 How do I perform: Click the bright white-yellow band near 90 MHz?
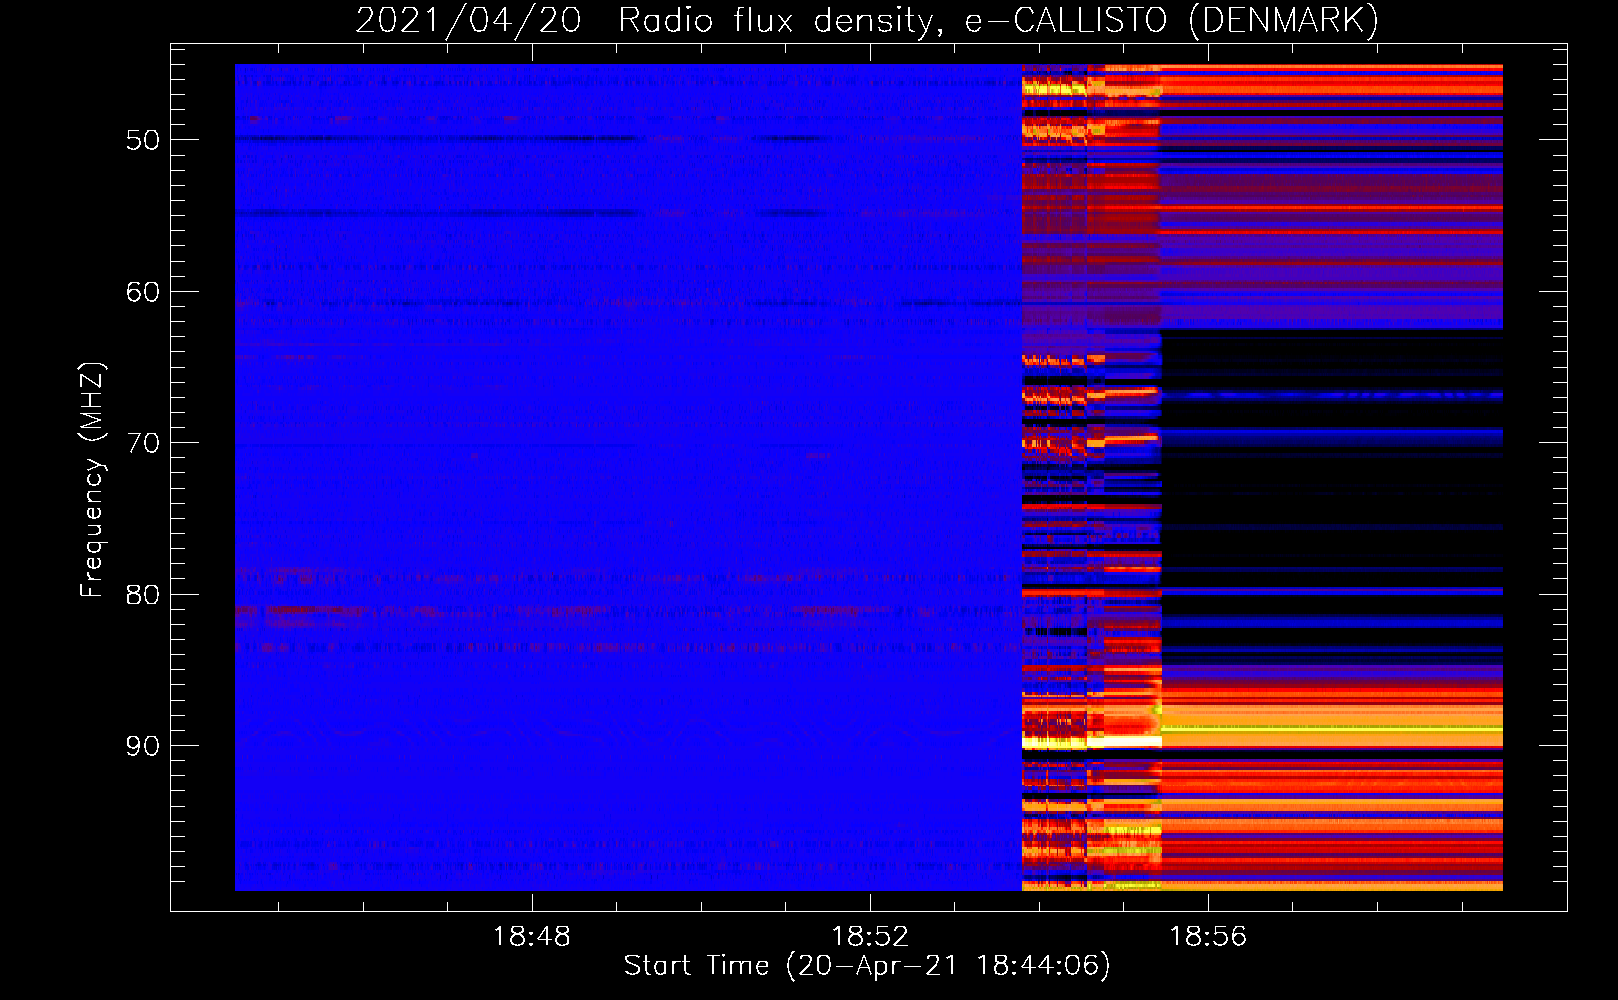pos(1091,742)
